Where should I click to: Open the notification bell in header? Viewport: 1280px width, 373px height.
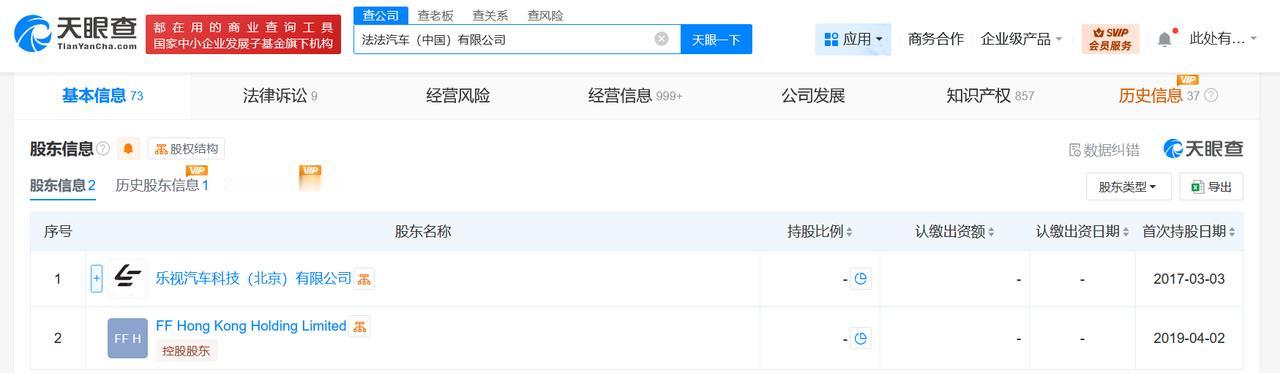point(1164,39)
